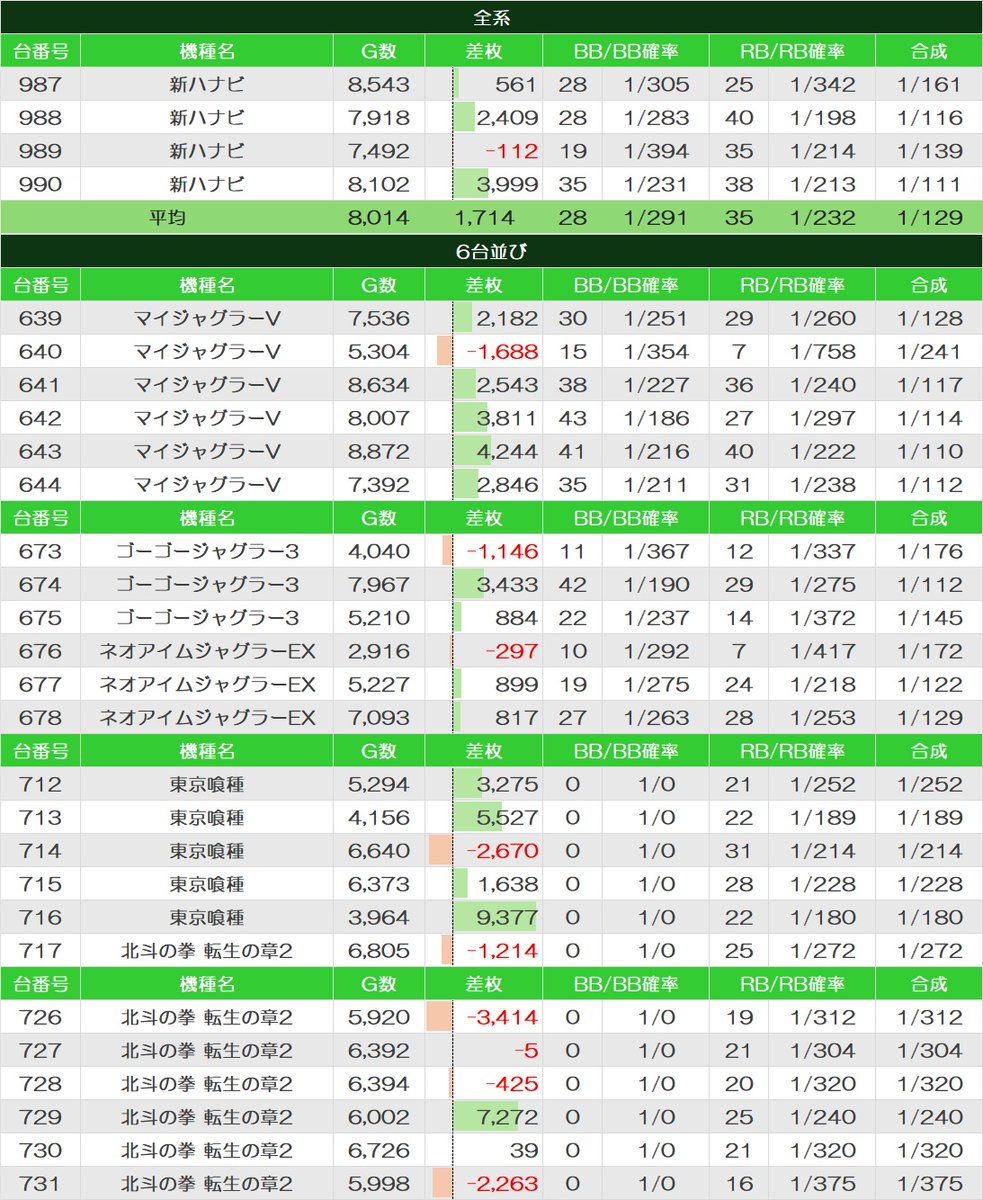The width and height of the screenshot is (983, 1200).
Task: Click the 1/186 BB rate for 642
Action: pos(656,418)
